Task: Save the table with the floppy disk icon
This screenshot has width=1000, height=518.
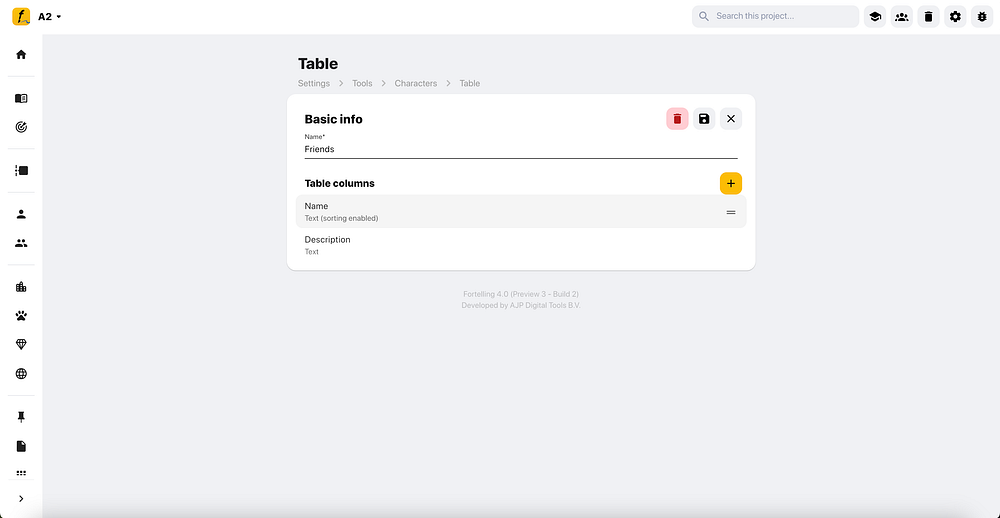Action: click(704, 119)
